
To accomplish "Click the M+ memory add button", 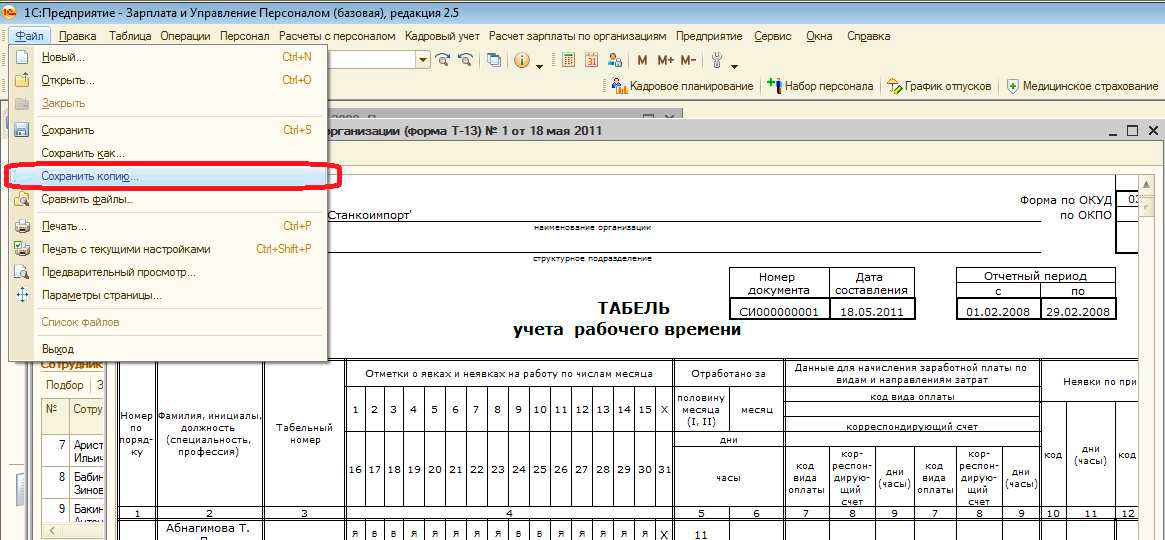I will 665,61.
